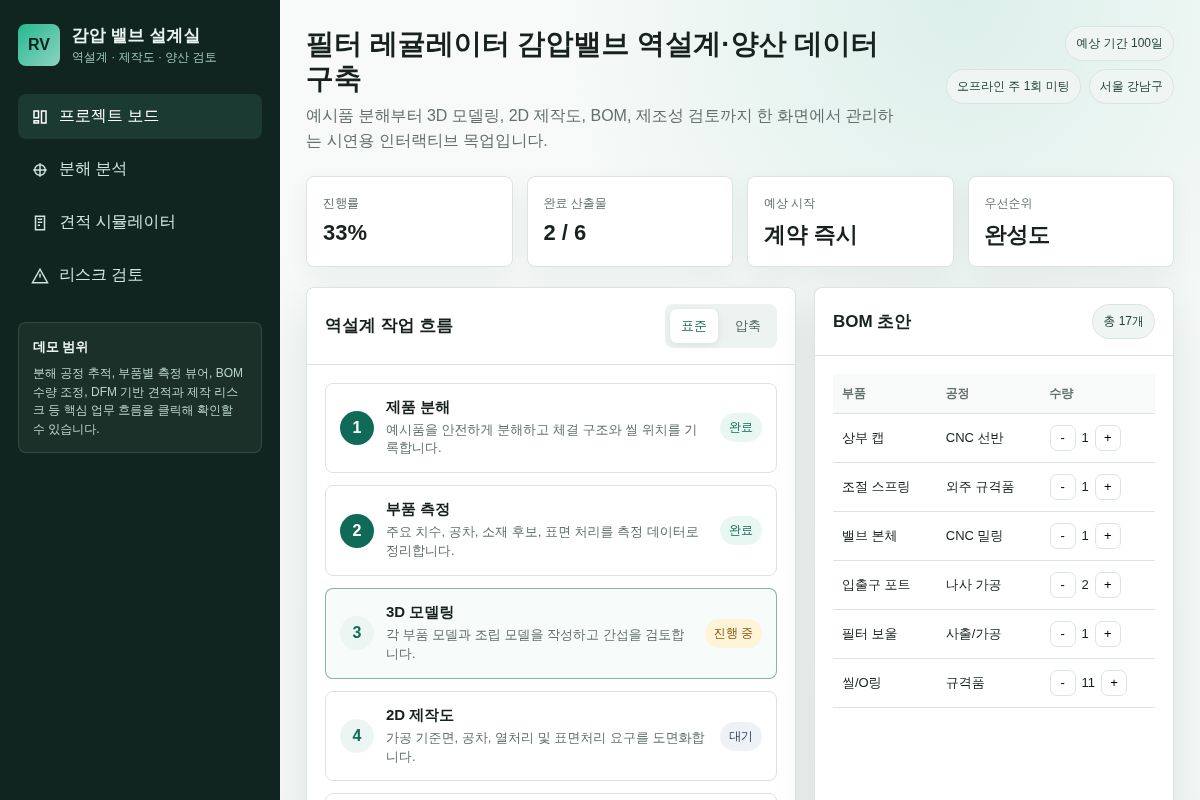Click the 리스크 검토 warning triangle icon
The height and width of the screenshot is (800, 1200).
click(x=40, y=276)
